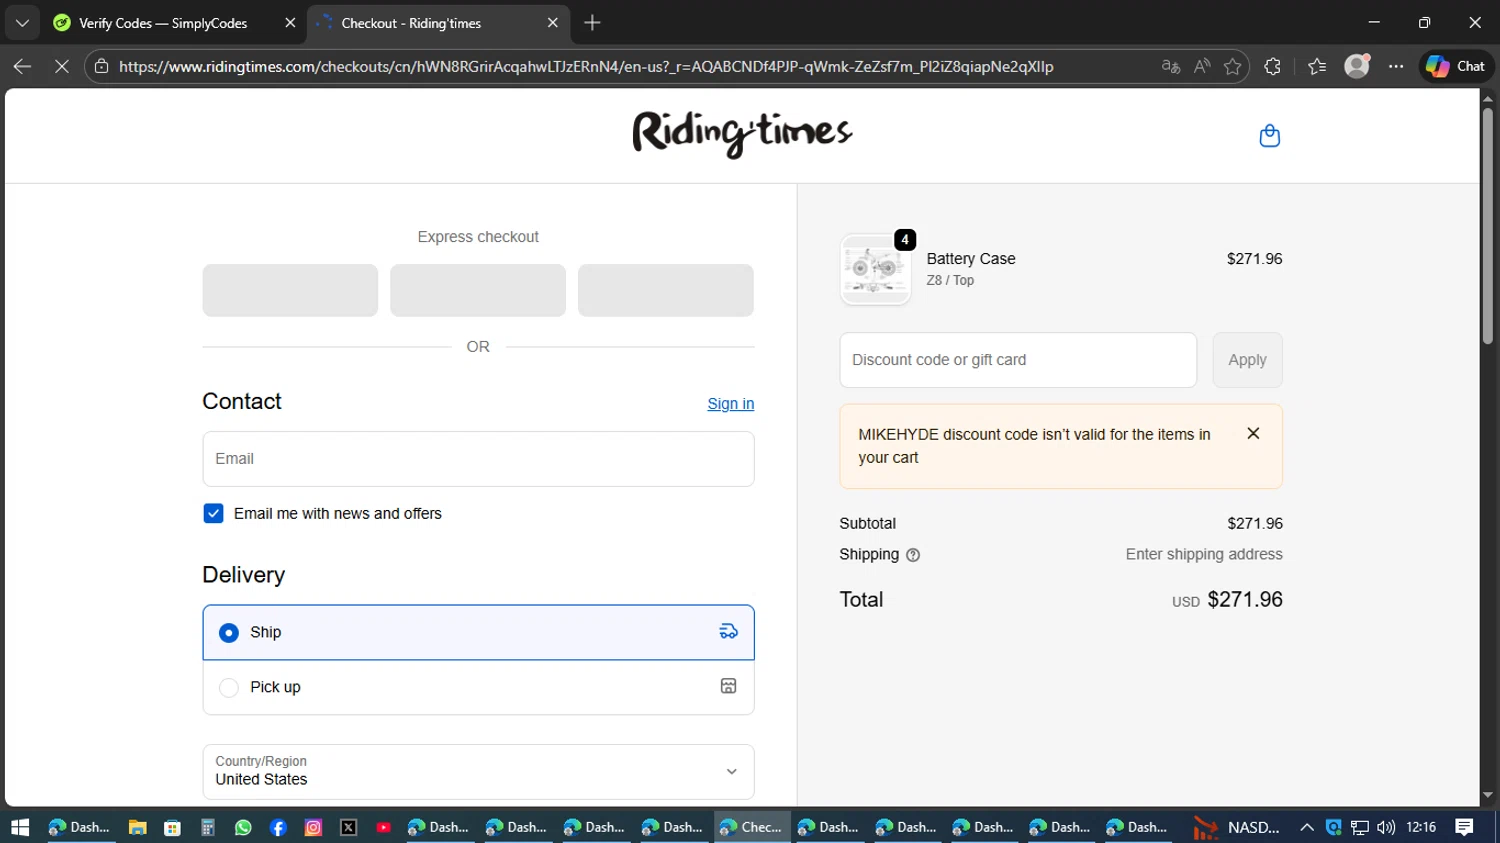The image size is (1500, 843).
Task: Open WhatsApp from the taskbar
Action: coord(243,827)
